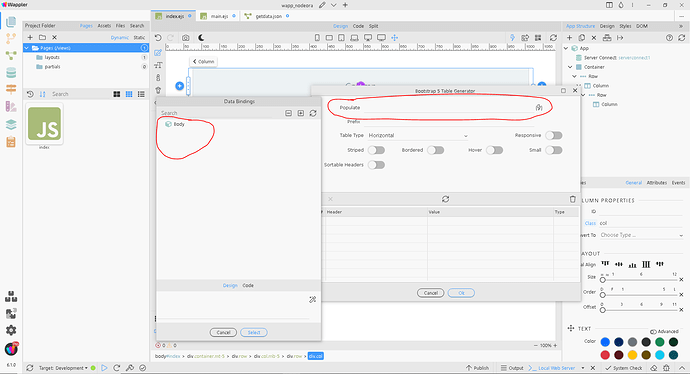The height and width of the screenshot is (374, 690).
Task: Open the Database Manager in the left sidebar
Action: [11, 72]
